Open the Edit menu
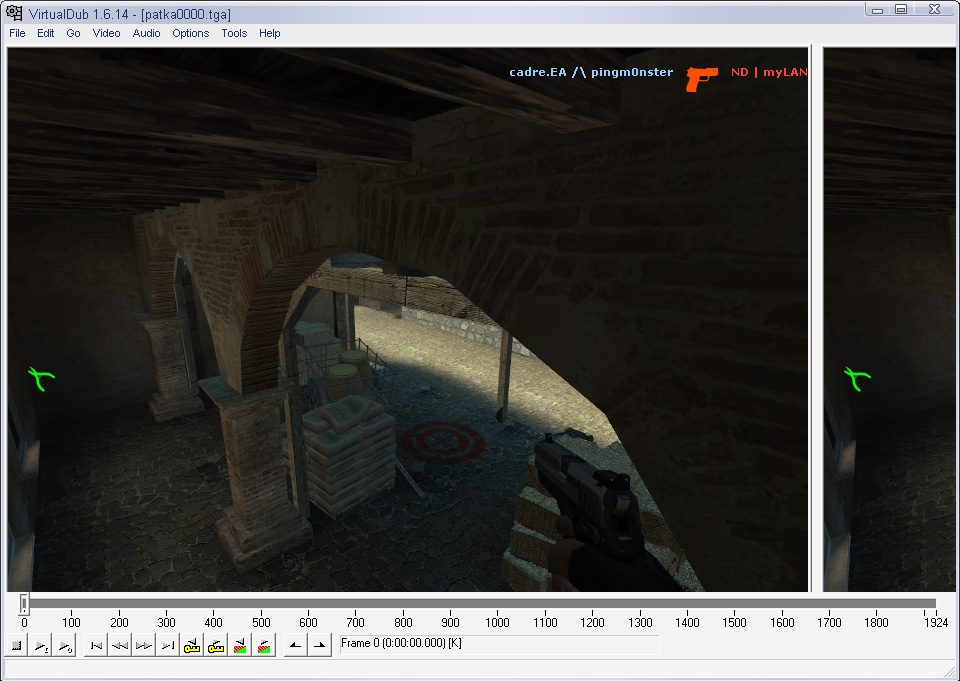This screenshot has height=681, width=960. tap(45, 33)
